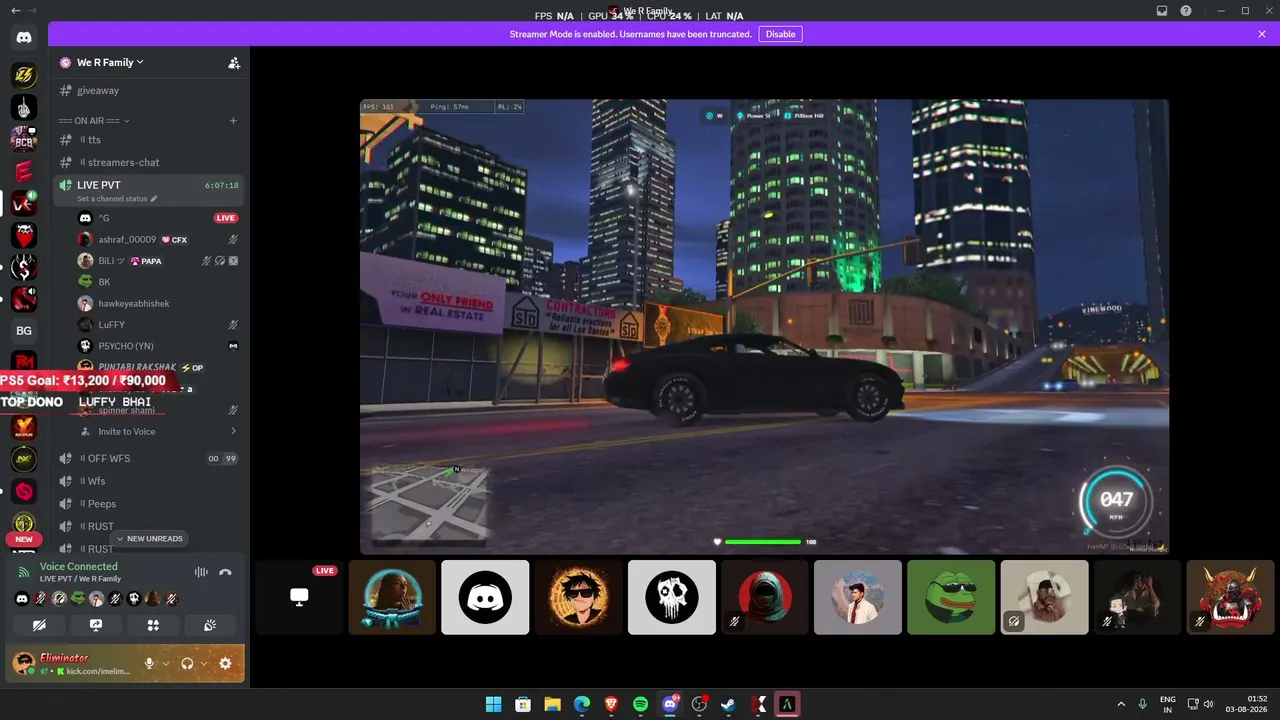Collapse the ON AIR category

point(94,121)
